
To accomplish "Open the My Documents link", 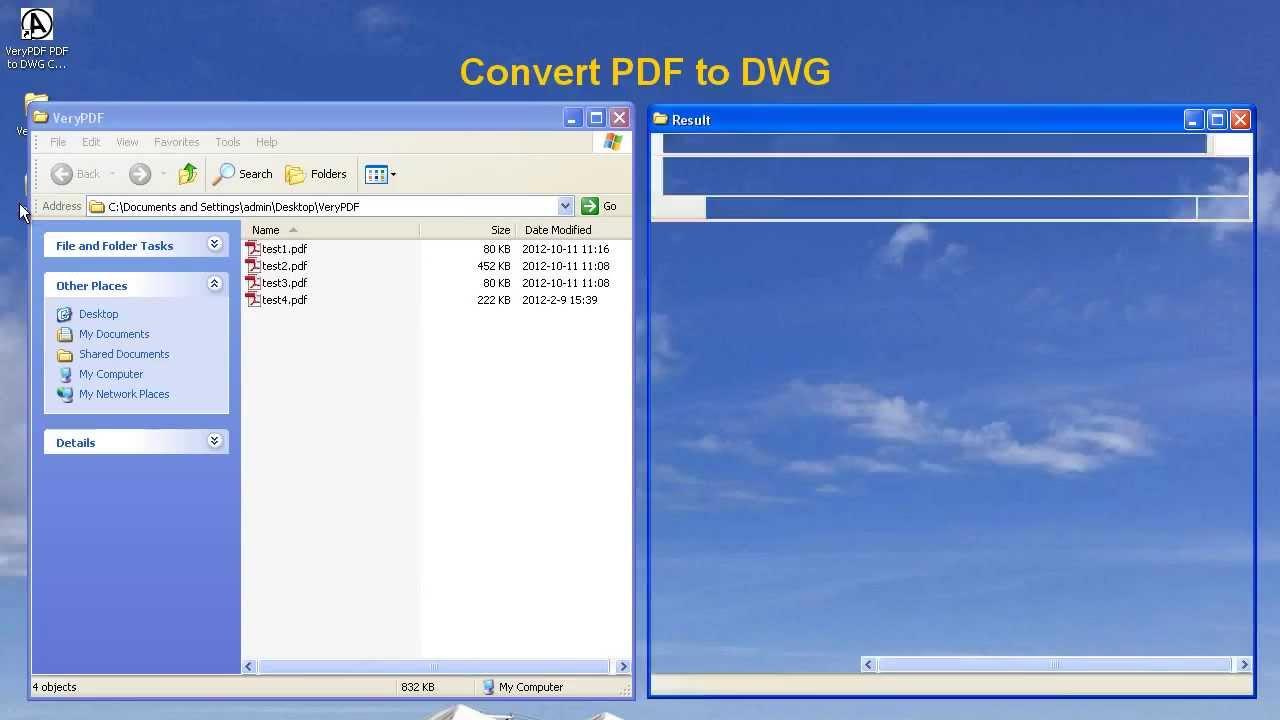I will pyautogui.click(x=114, y=334).
